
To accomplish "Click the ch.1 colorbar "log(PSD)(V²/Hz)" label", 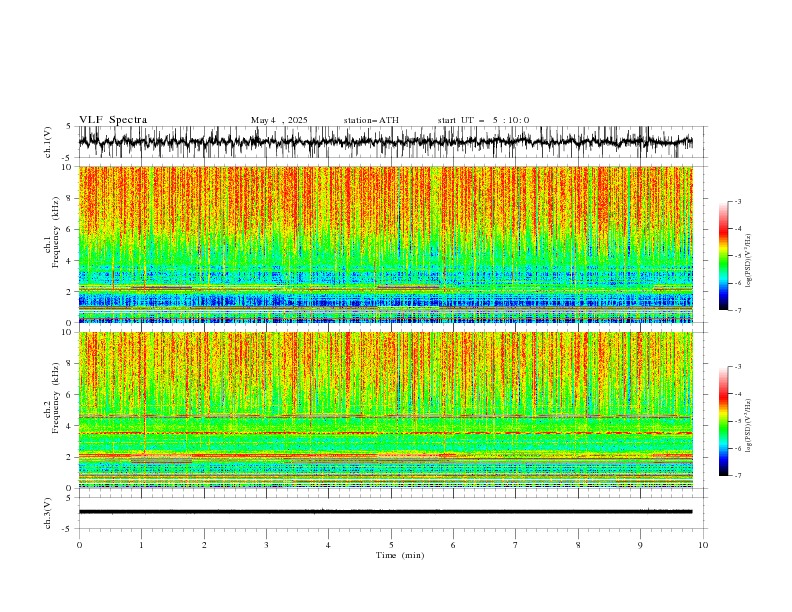I will (x=748, y=261).
